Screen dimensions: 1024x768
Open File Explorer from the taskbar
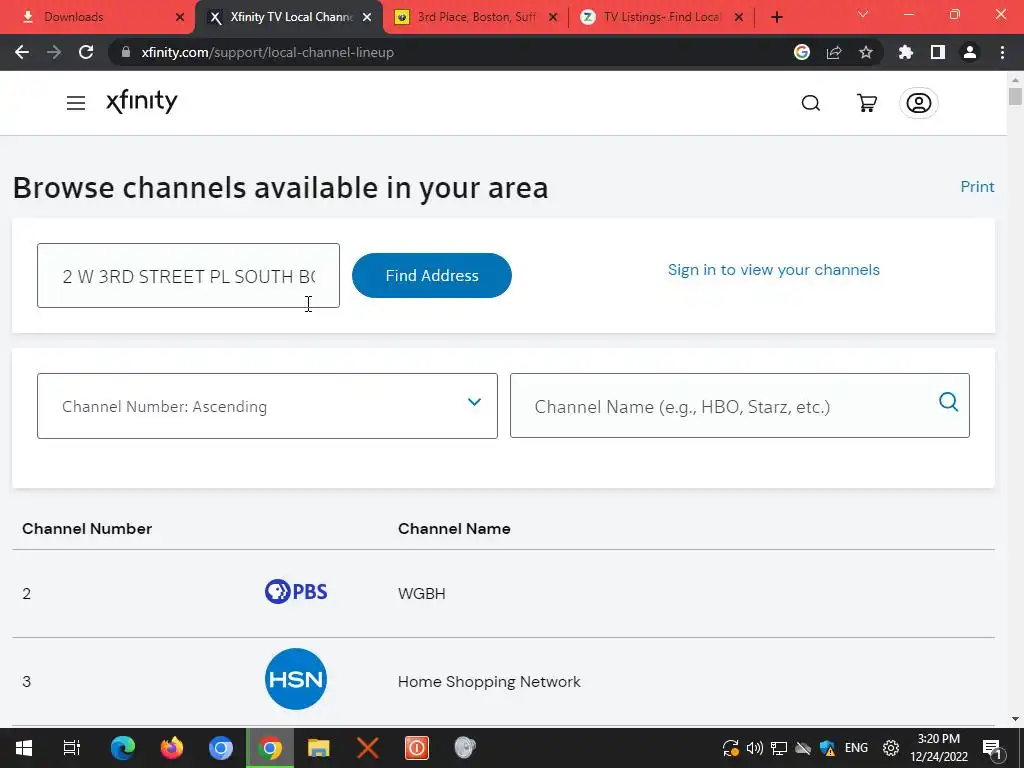pos(319,748)
